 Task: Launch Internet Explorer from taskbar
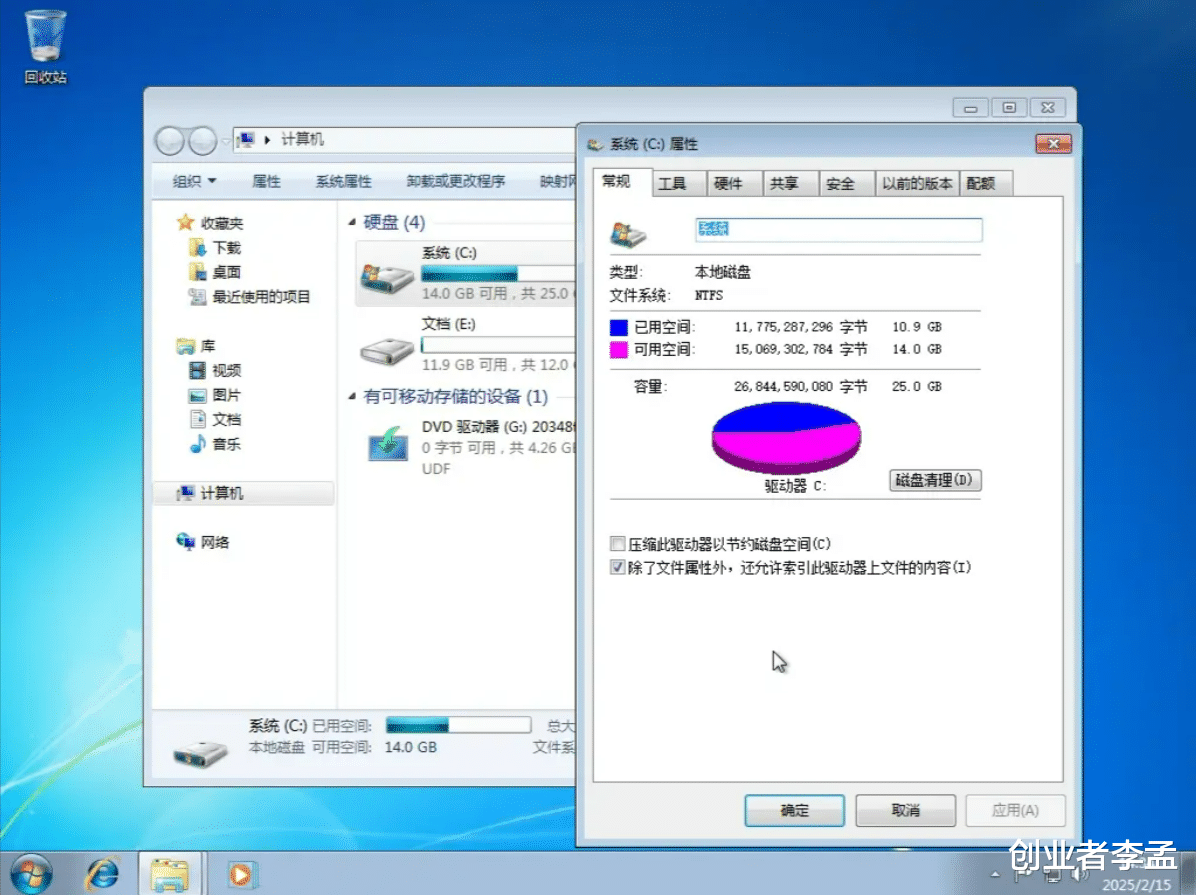(x=101, y=874)
